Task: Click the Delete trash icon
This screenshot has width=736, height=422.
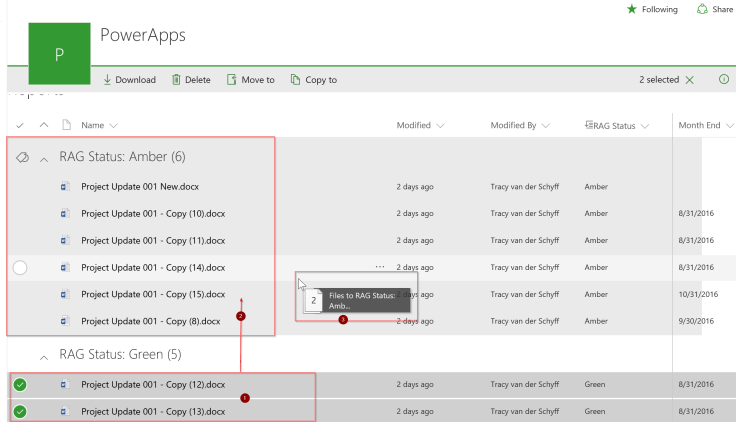Action: [x=176, y=80]
